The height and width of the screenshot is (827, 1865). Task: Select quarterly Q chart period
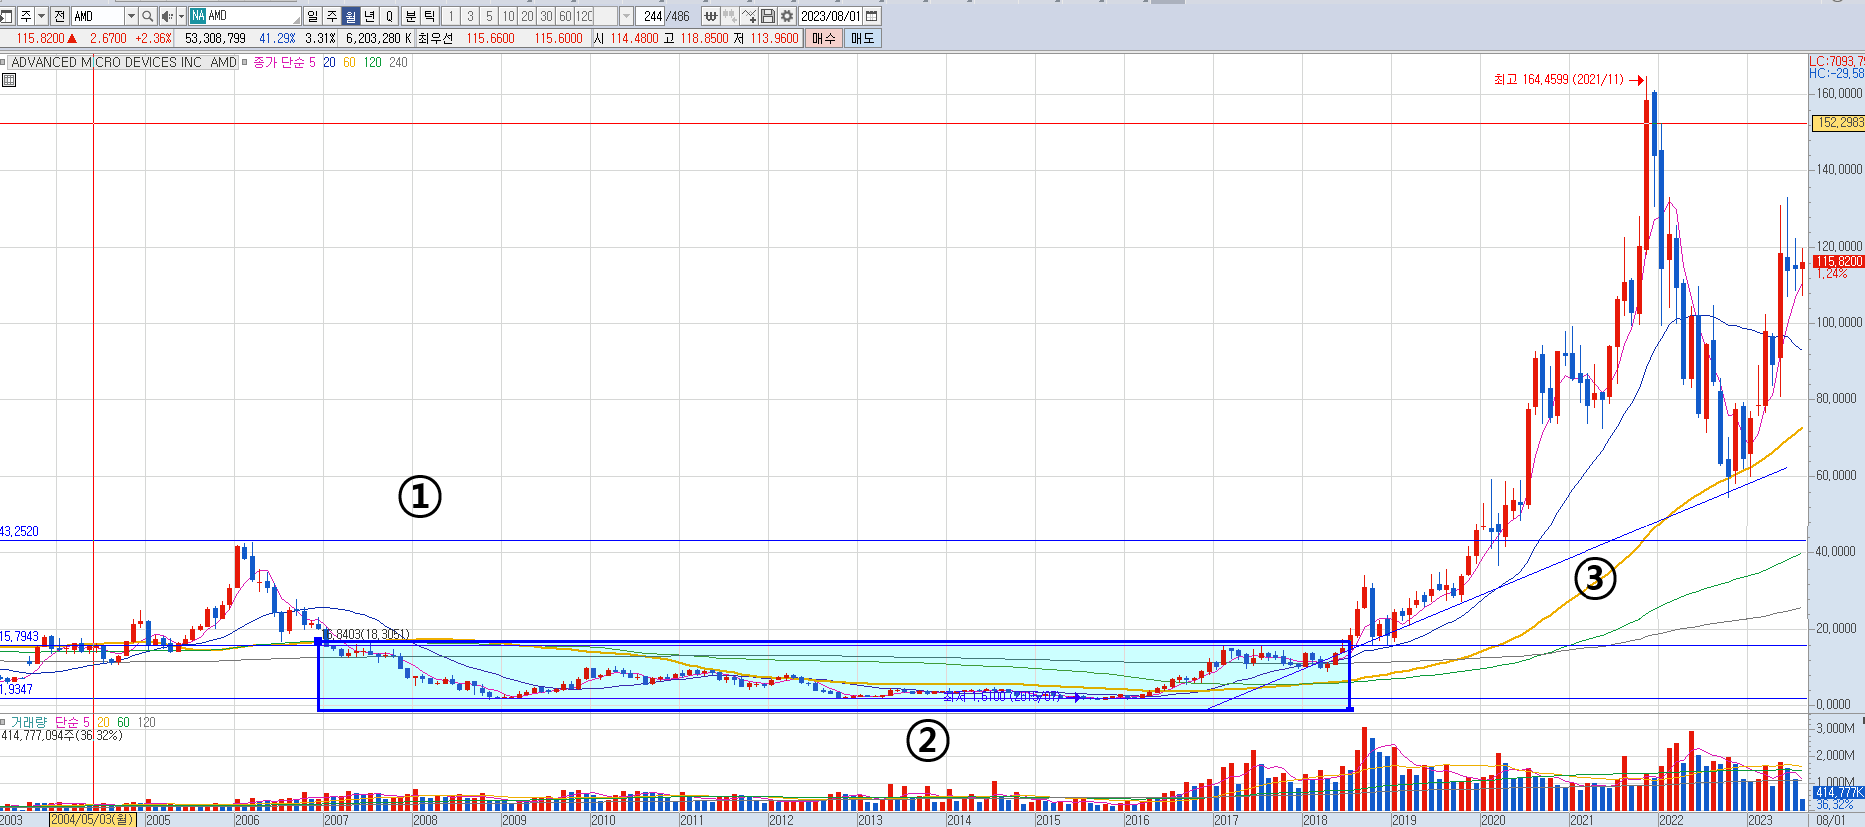coord(389,16)
